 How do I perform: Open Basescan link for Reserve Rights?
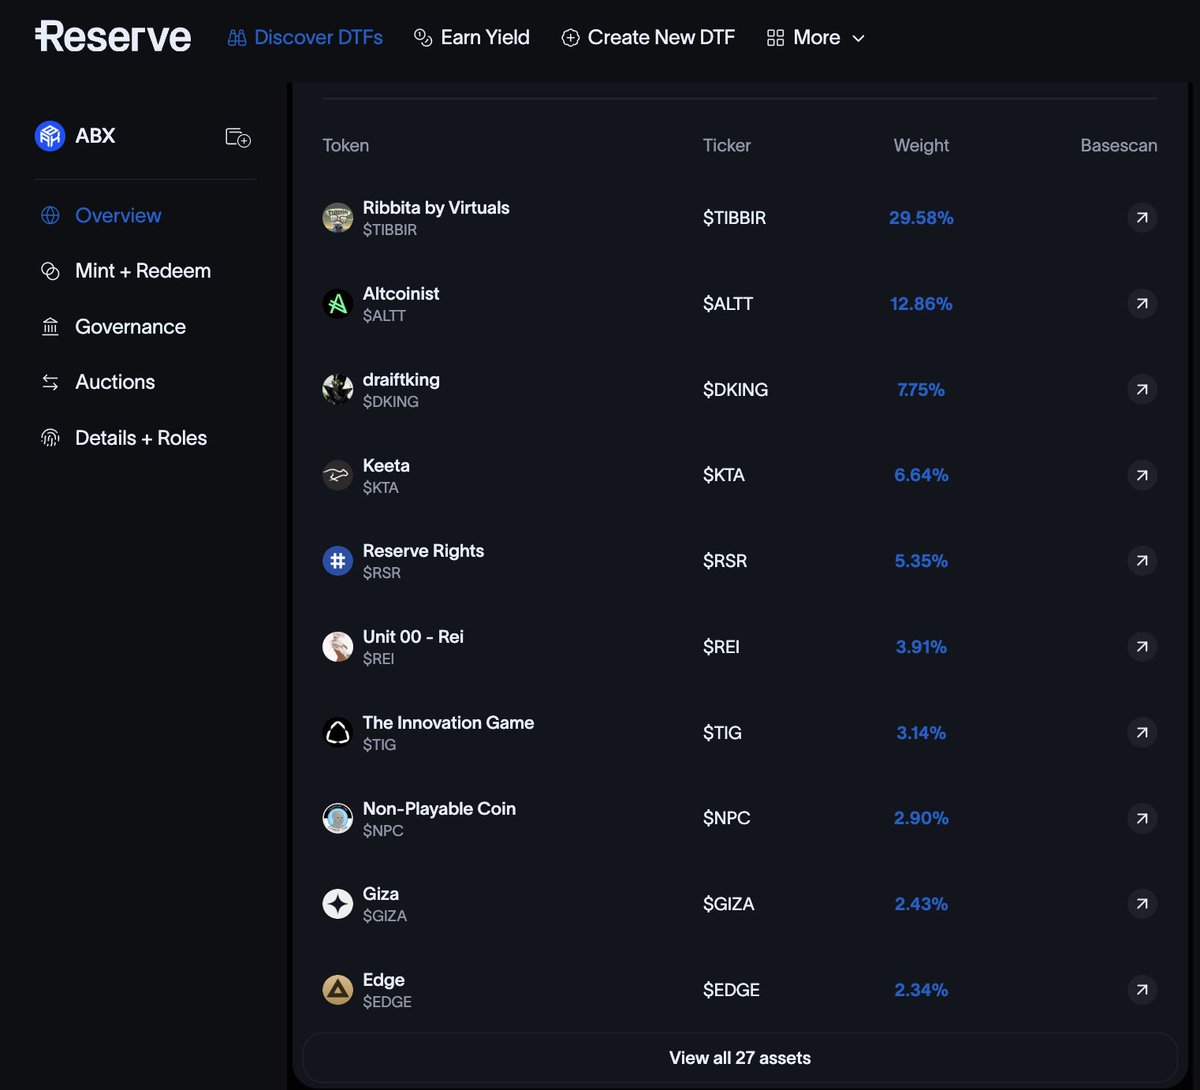point(1142,561)
